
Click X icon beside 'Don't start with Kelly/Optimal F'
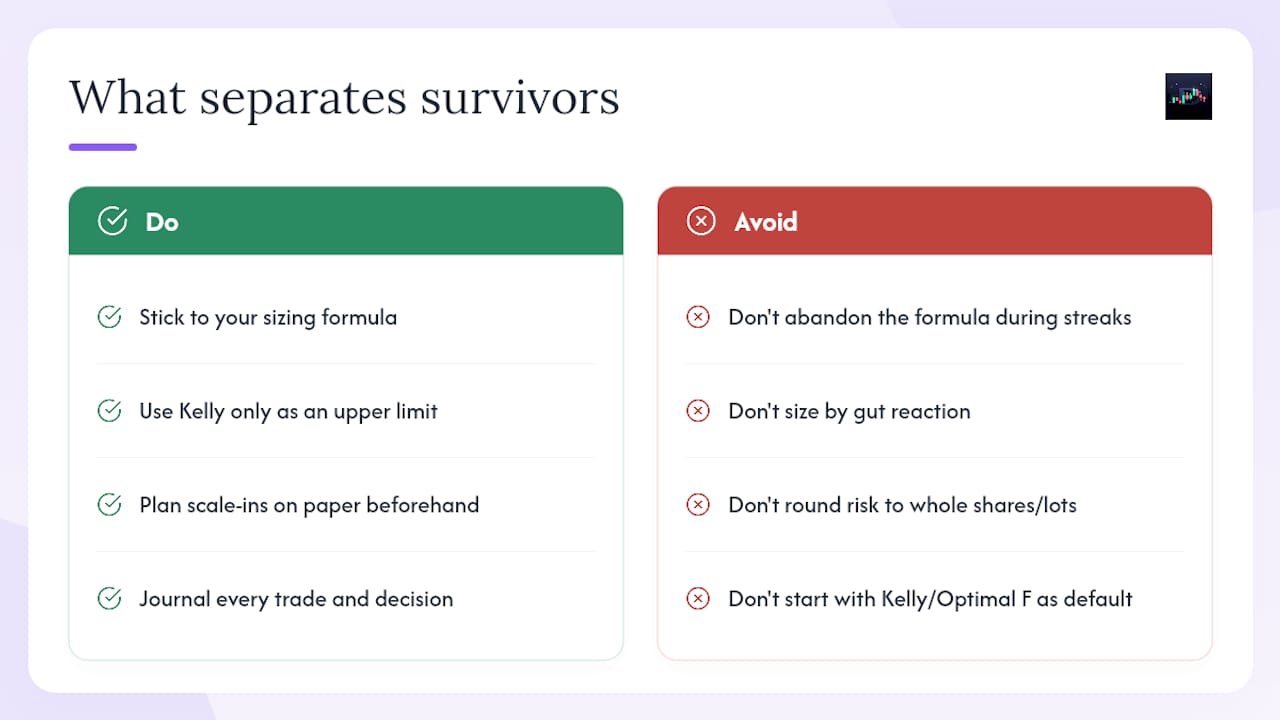[698, 599]
